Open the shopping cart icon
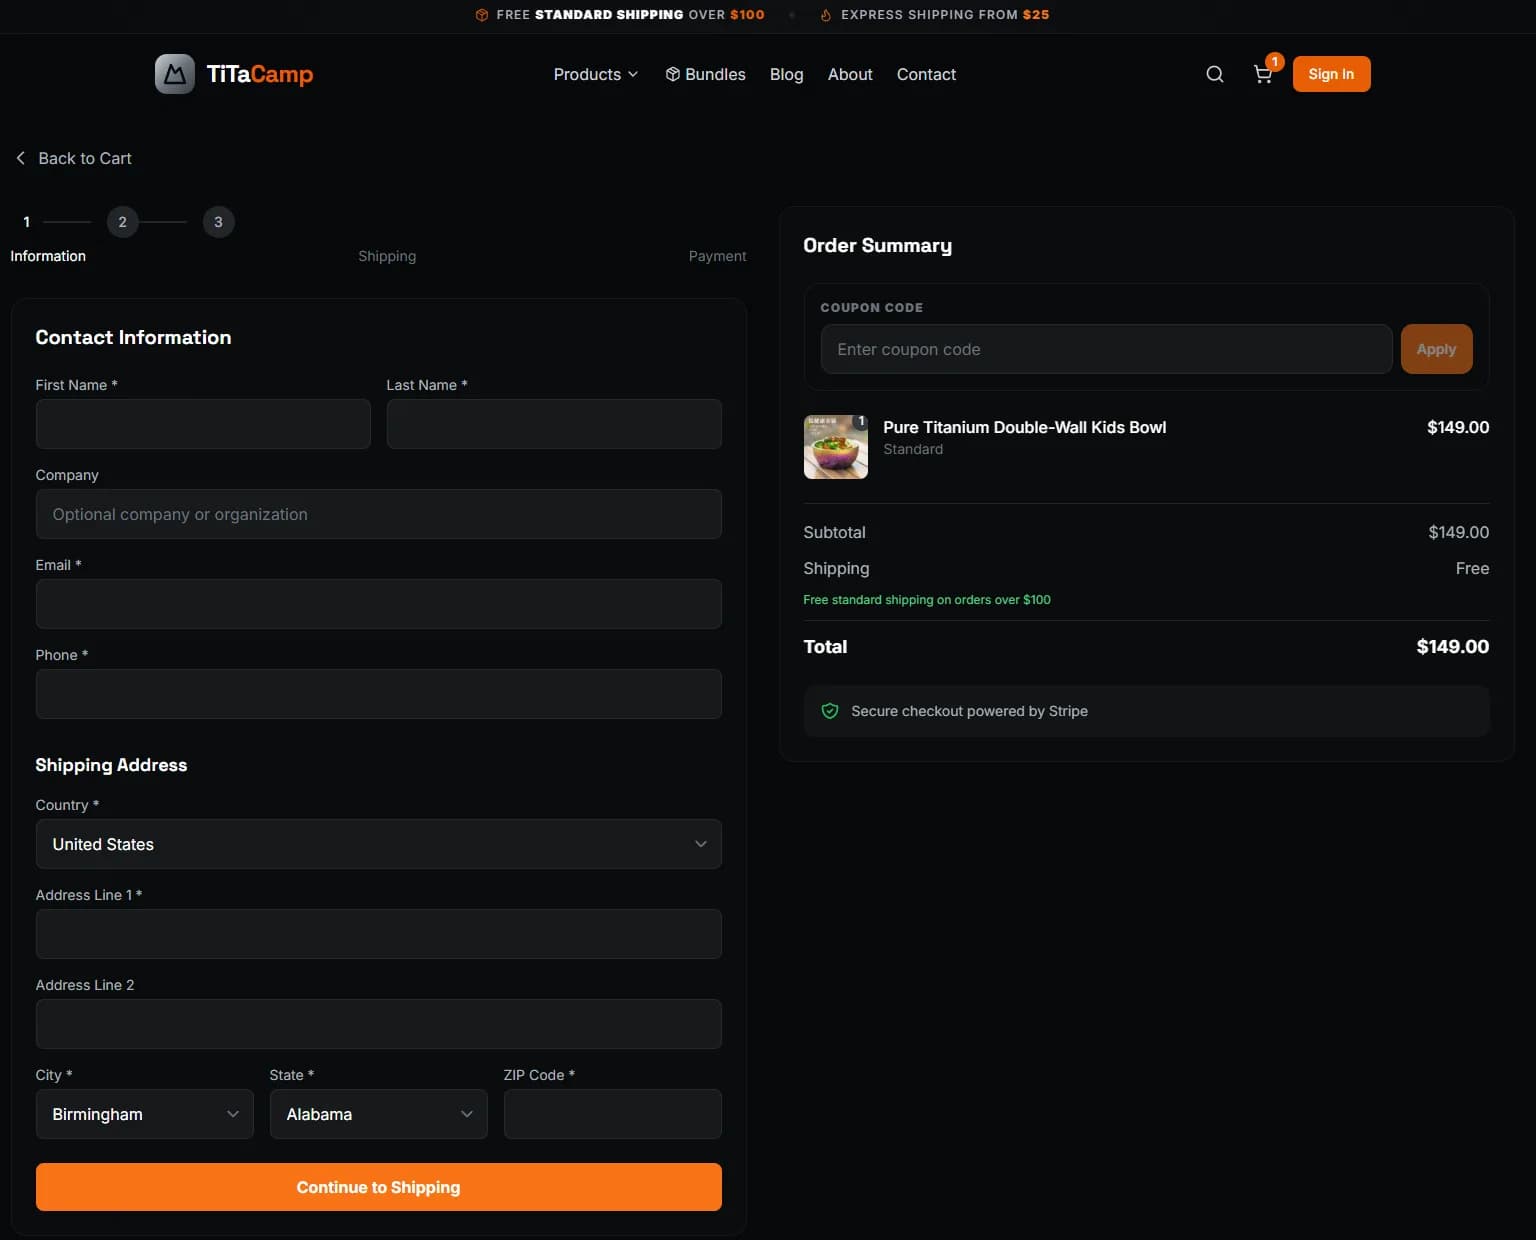 click(x=1263, y=74)
